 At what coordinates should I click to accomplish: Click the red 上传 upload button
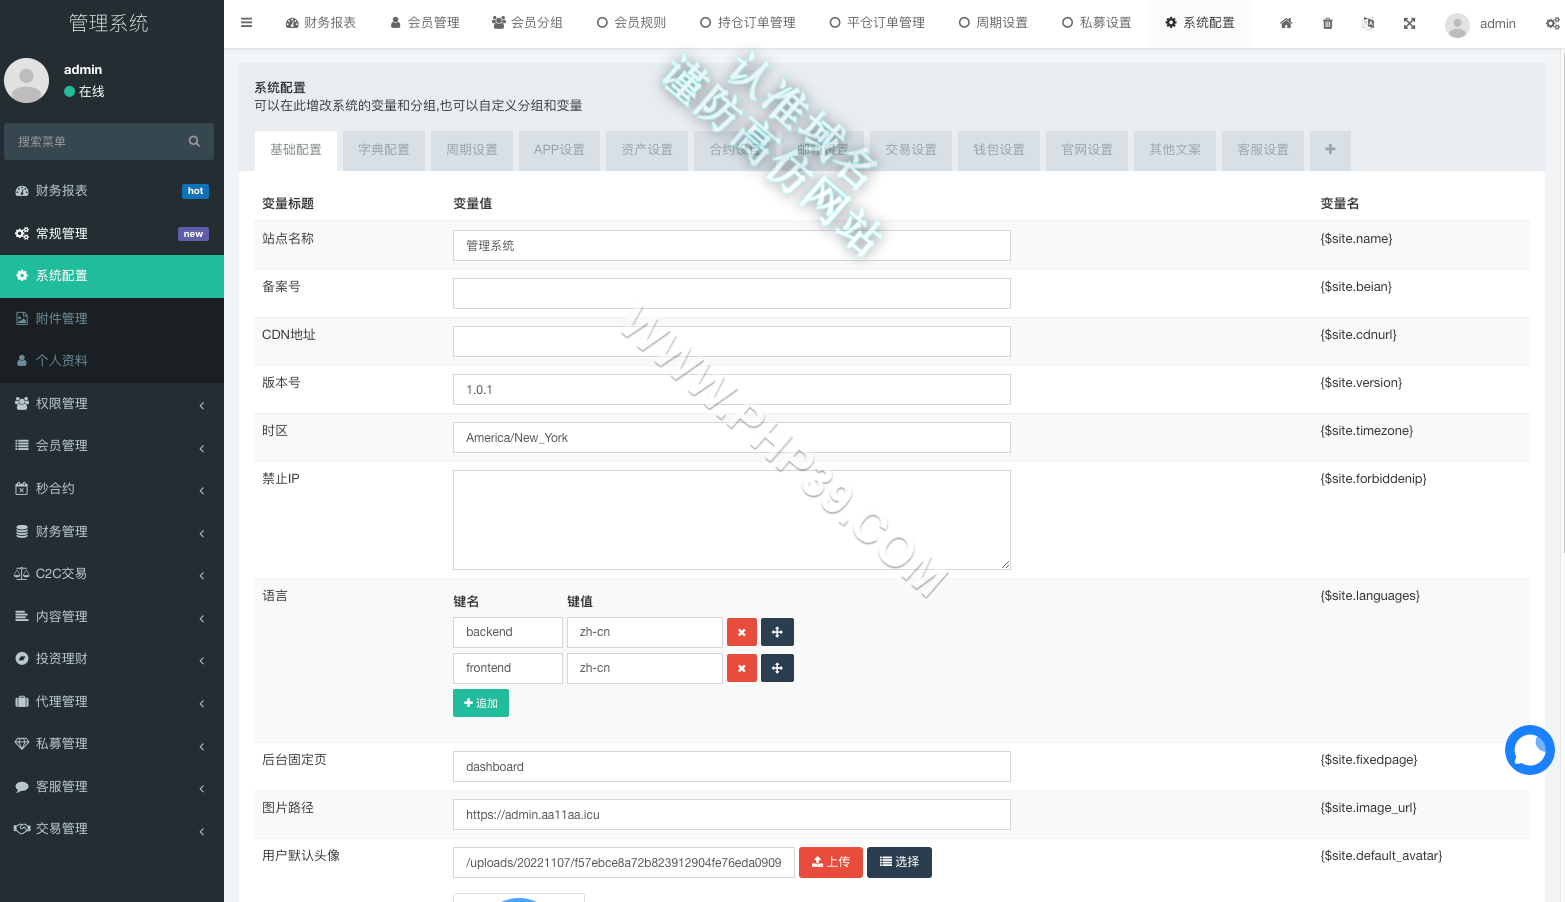click(831, 862)
